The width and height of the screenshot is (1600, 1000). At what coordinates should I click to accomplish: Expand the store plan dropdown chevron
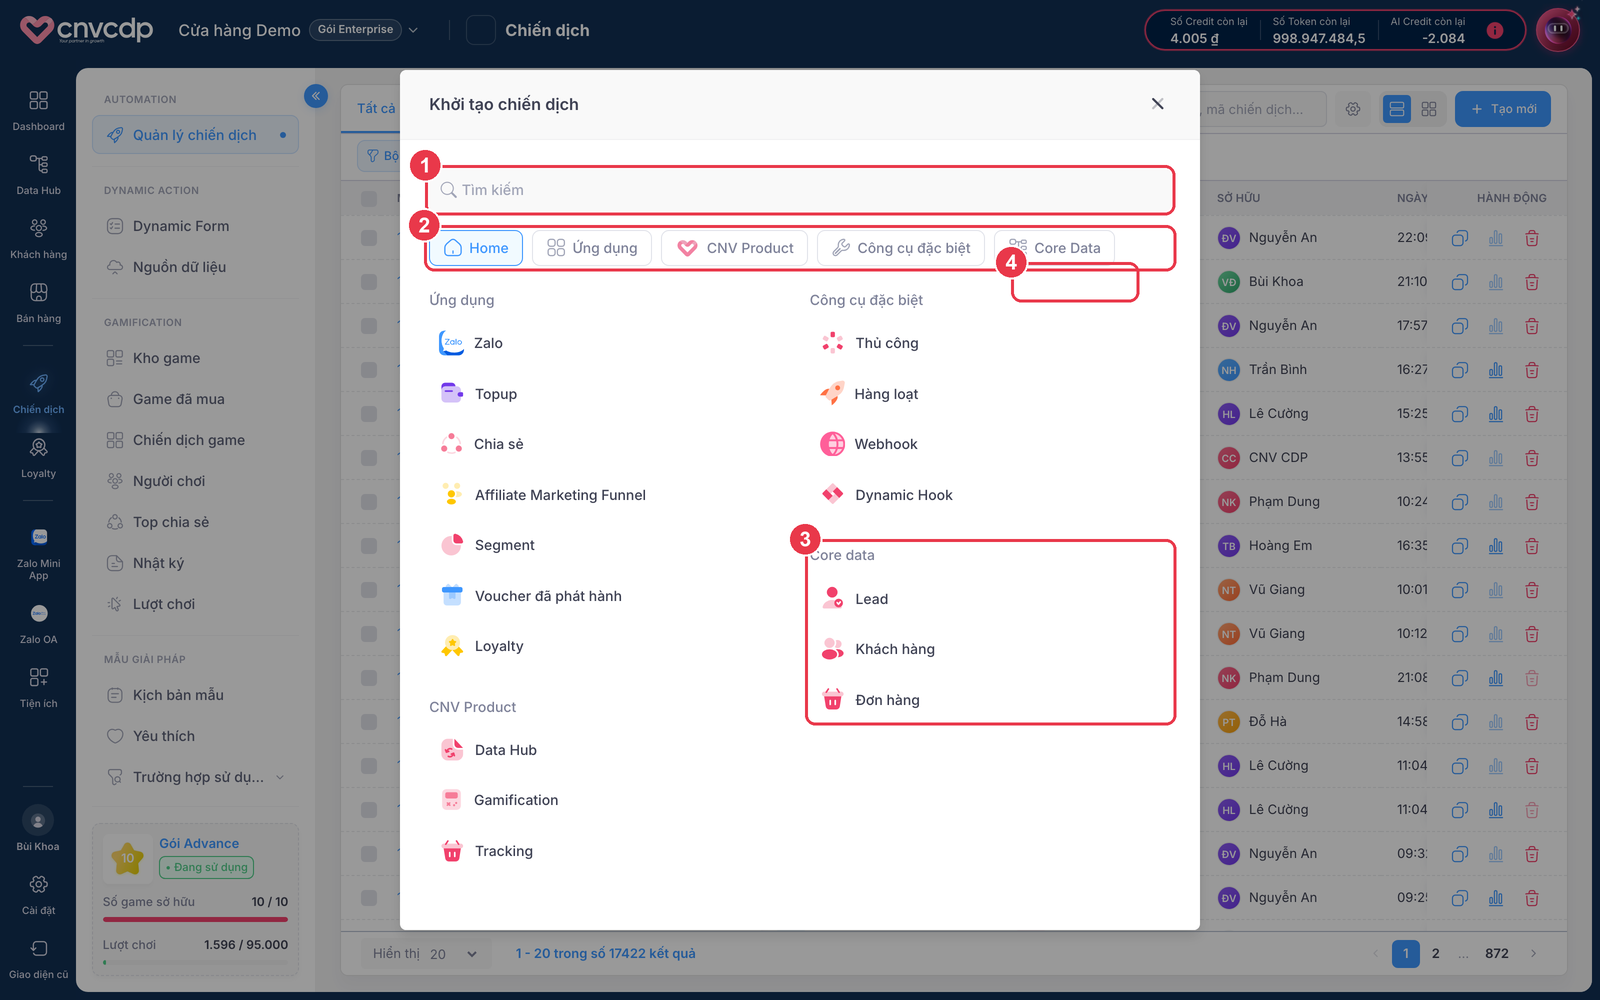pos(414,30)
